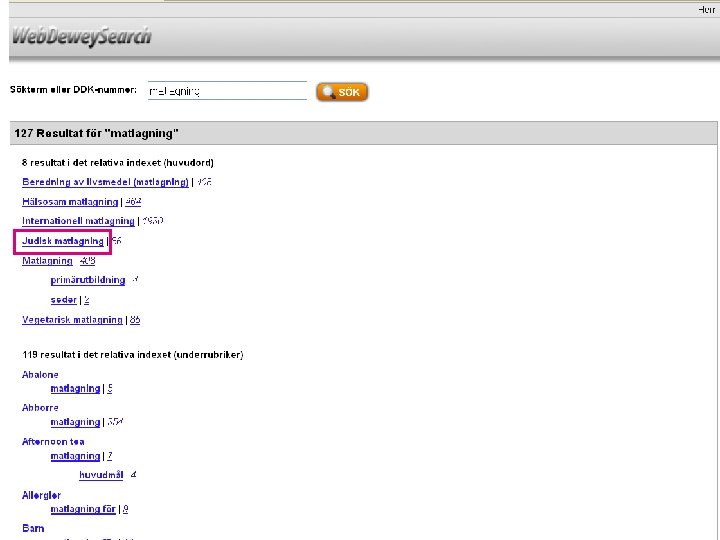Click '8 resultat i det relativa indexet (huvudord)' text
The width and height of the screenshot is (720, 540).
pyautogui.click(x=118, y=163)
